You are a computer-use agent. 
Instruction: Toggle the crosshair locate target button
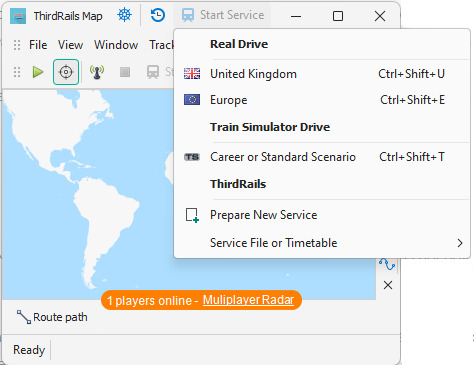pos(66,72)
